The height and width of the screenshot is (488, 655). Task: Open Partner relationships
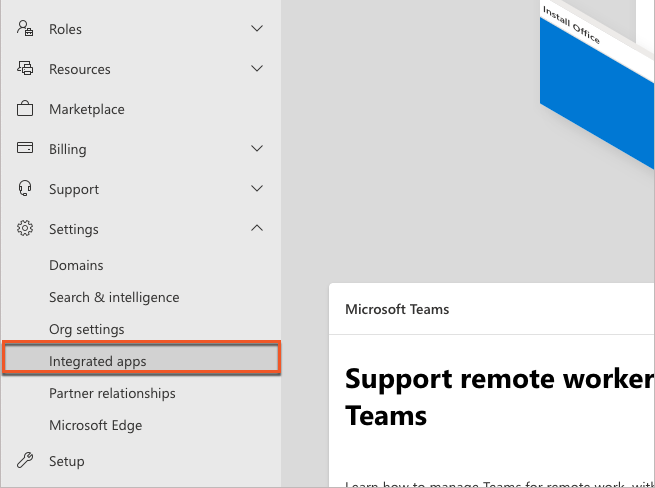click(x=112, y=393)
